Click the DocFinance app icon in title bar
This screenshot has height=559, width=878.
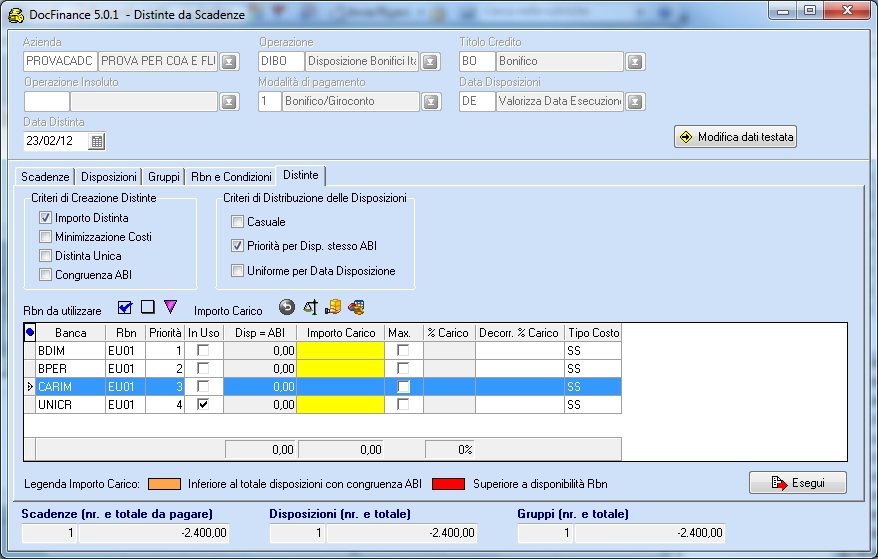coord(16,15)
